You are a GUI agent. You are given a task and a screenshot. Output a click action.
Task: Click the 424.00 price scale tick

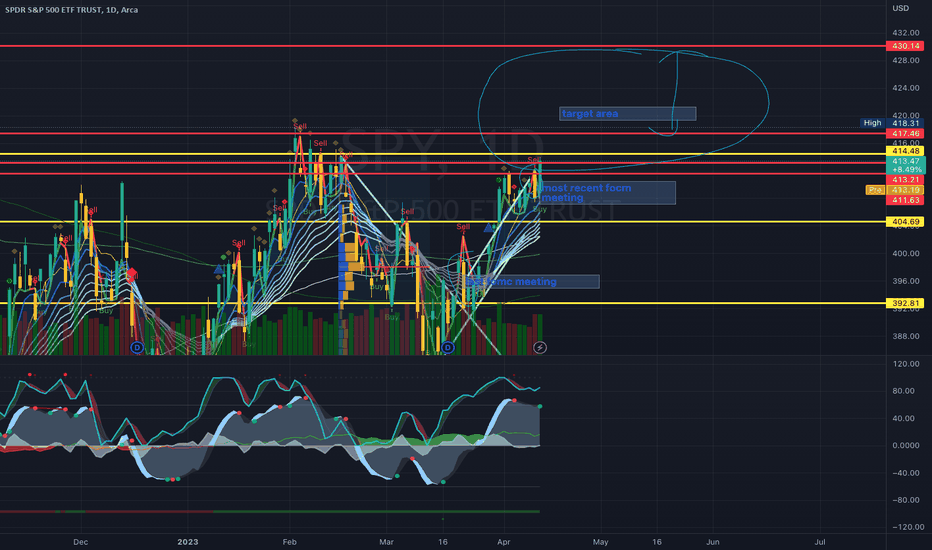(905, 88)
